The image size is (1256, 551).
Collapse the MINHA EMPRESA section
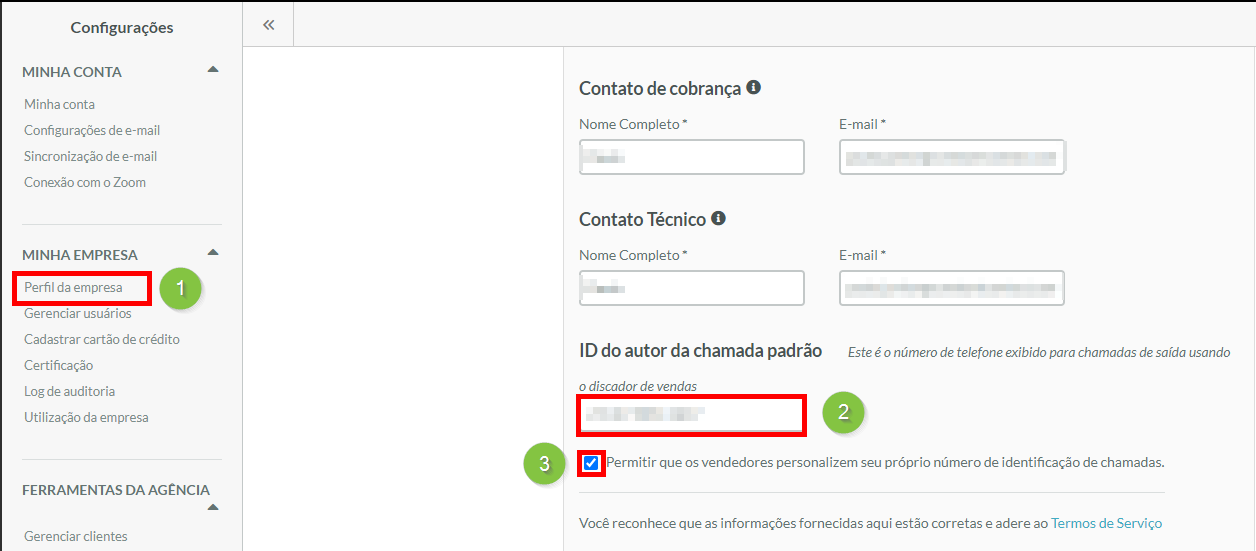point(212,252)
